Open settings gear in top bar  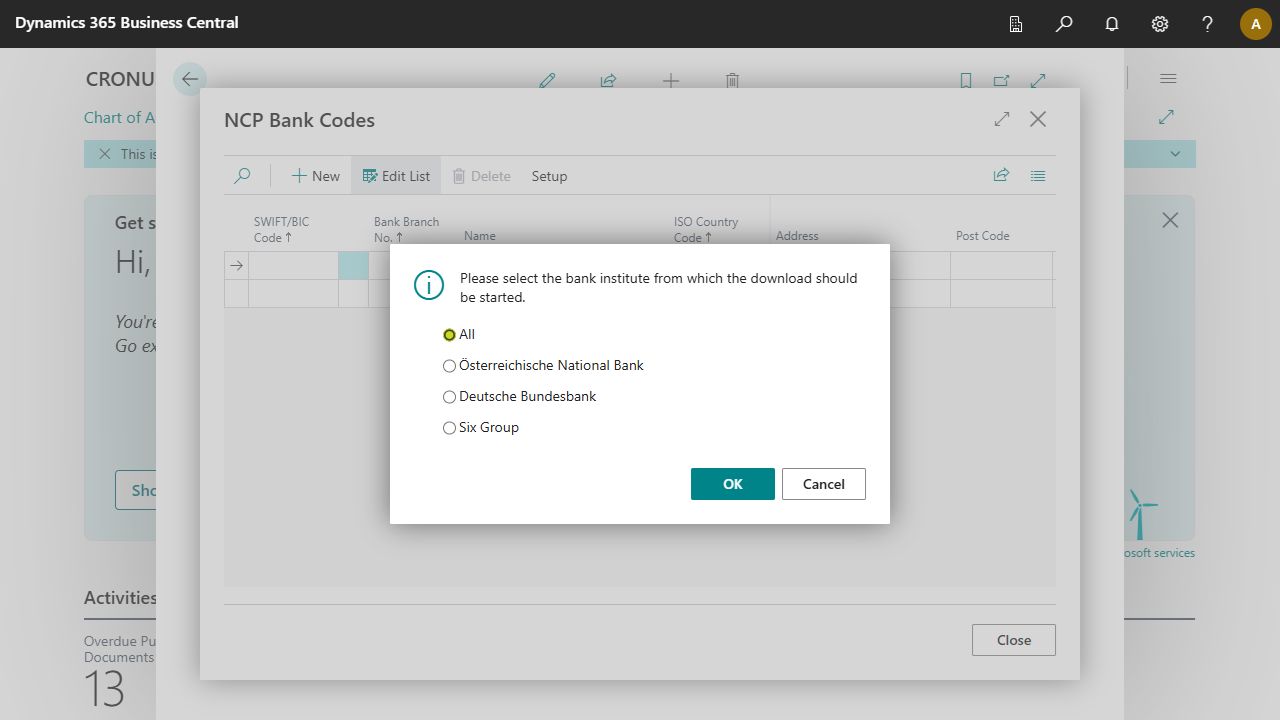1160,24
